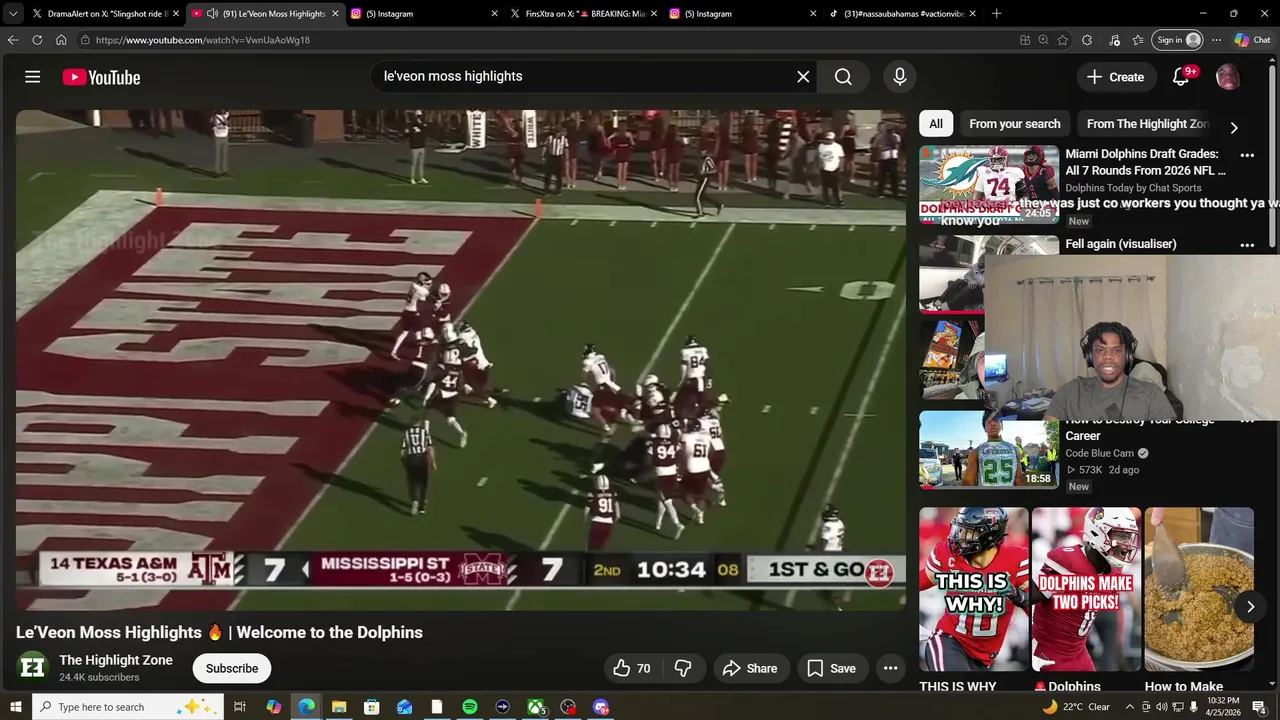This screenshot has width=1280, height=720.
Task: Open the weather 22°C Clear widget
Action: [1076, 707]
